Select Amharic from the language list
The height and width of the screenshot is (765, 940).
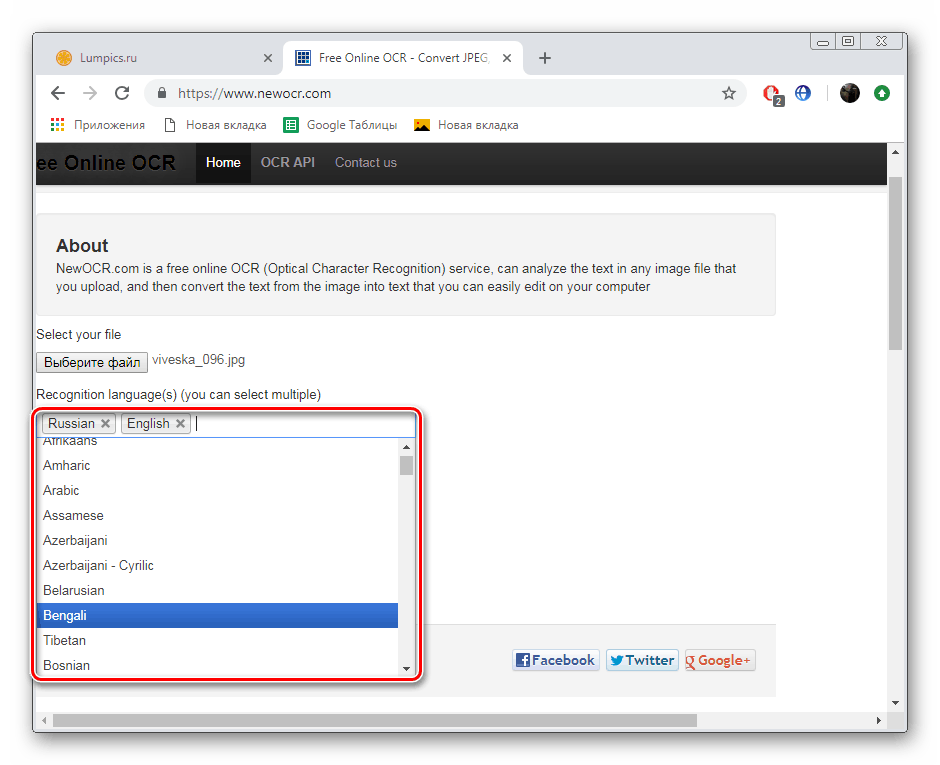point(217,465)
